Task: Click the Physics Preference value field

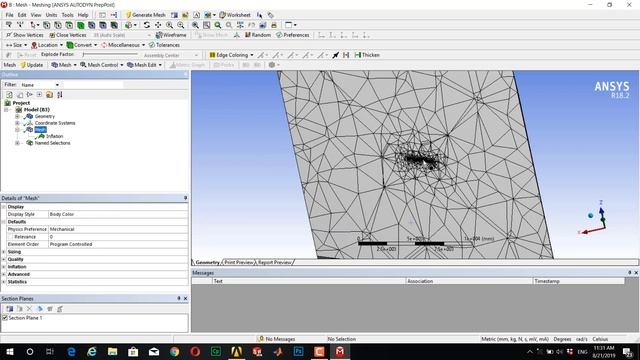Action: click(118, 229)
